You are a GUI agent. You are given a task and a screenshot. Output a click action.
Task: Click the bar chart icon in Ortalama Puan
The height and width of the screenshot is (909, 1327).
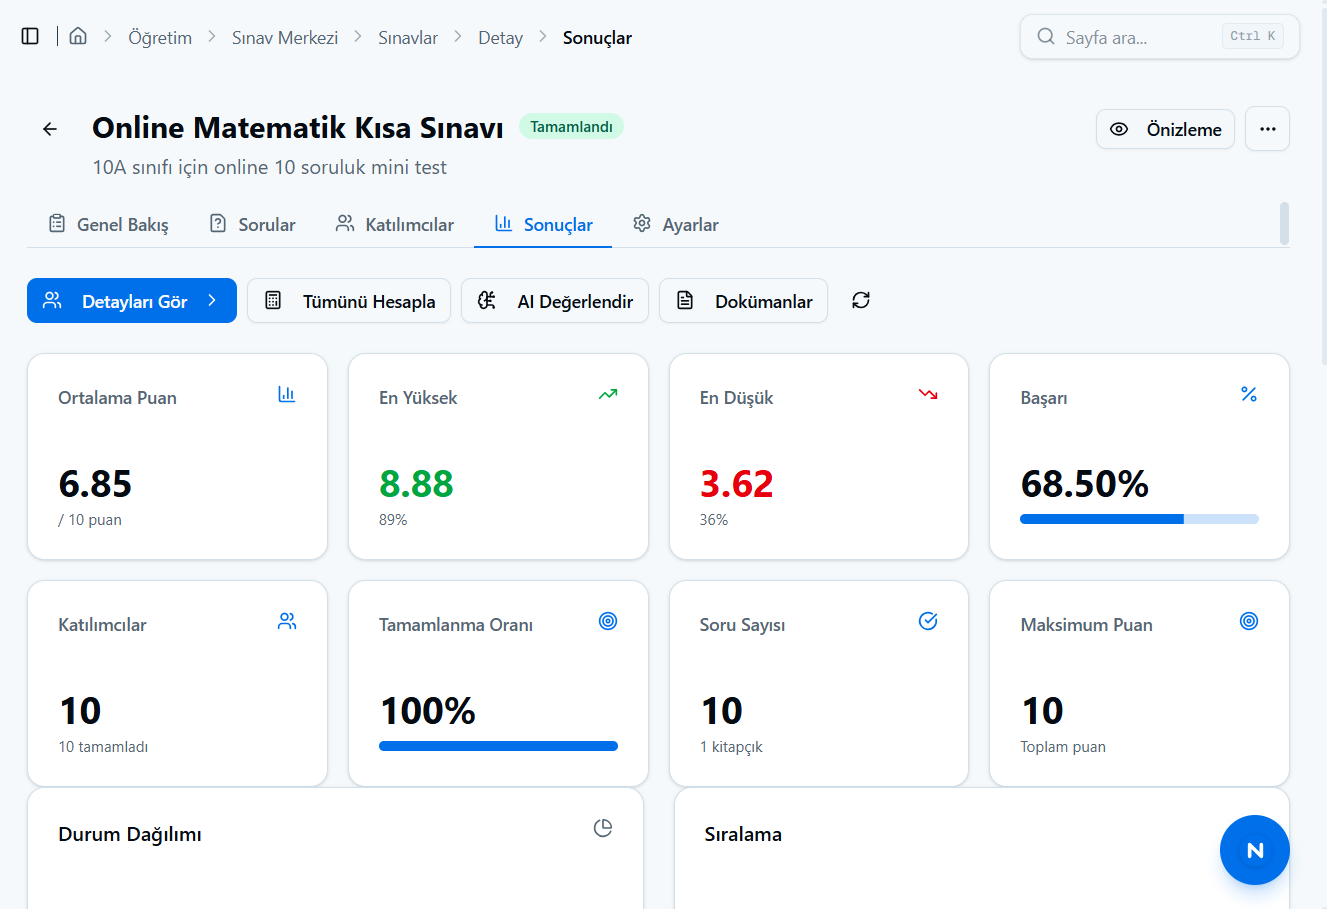(287, 394)
